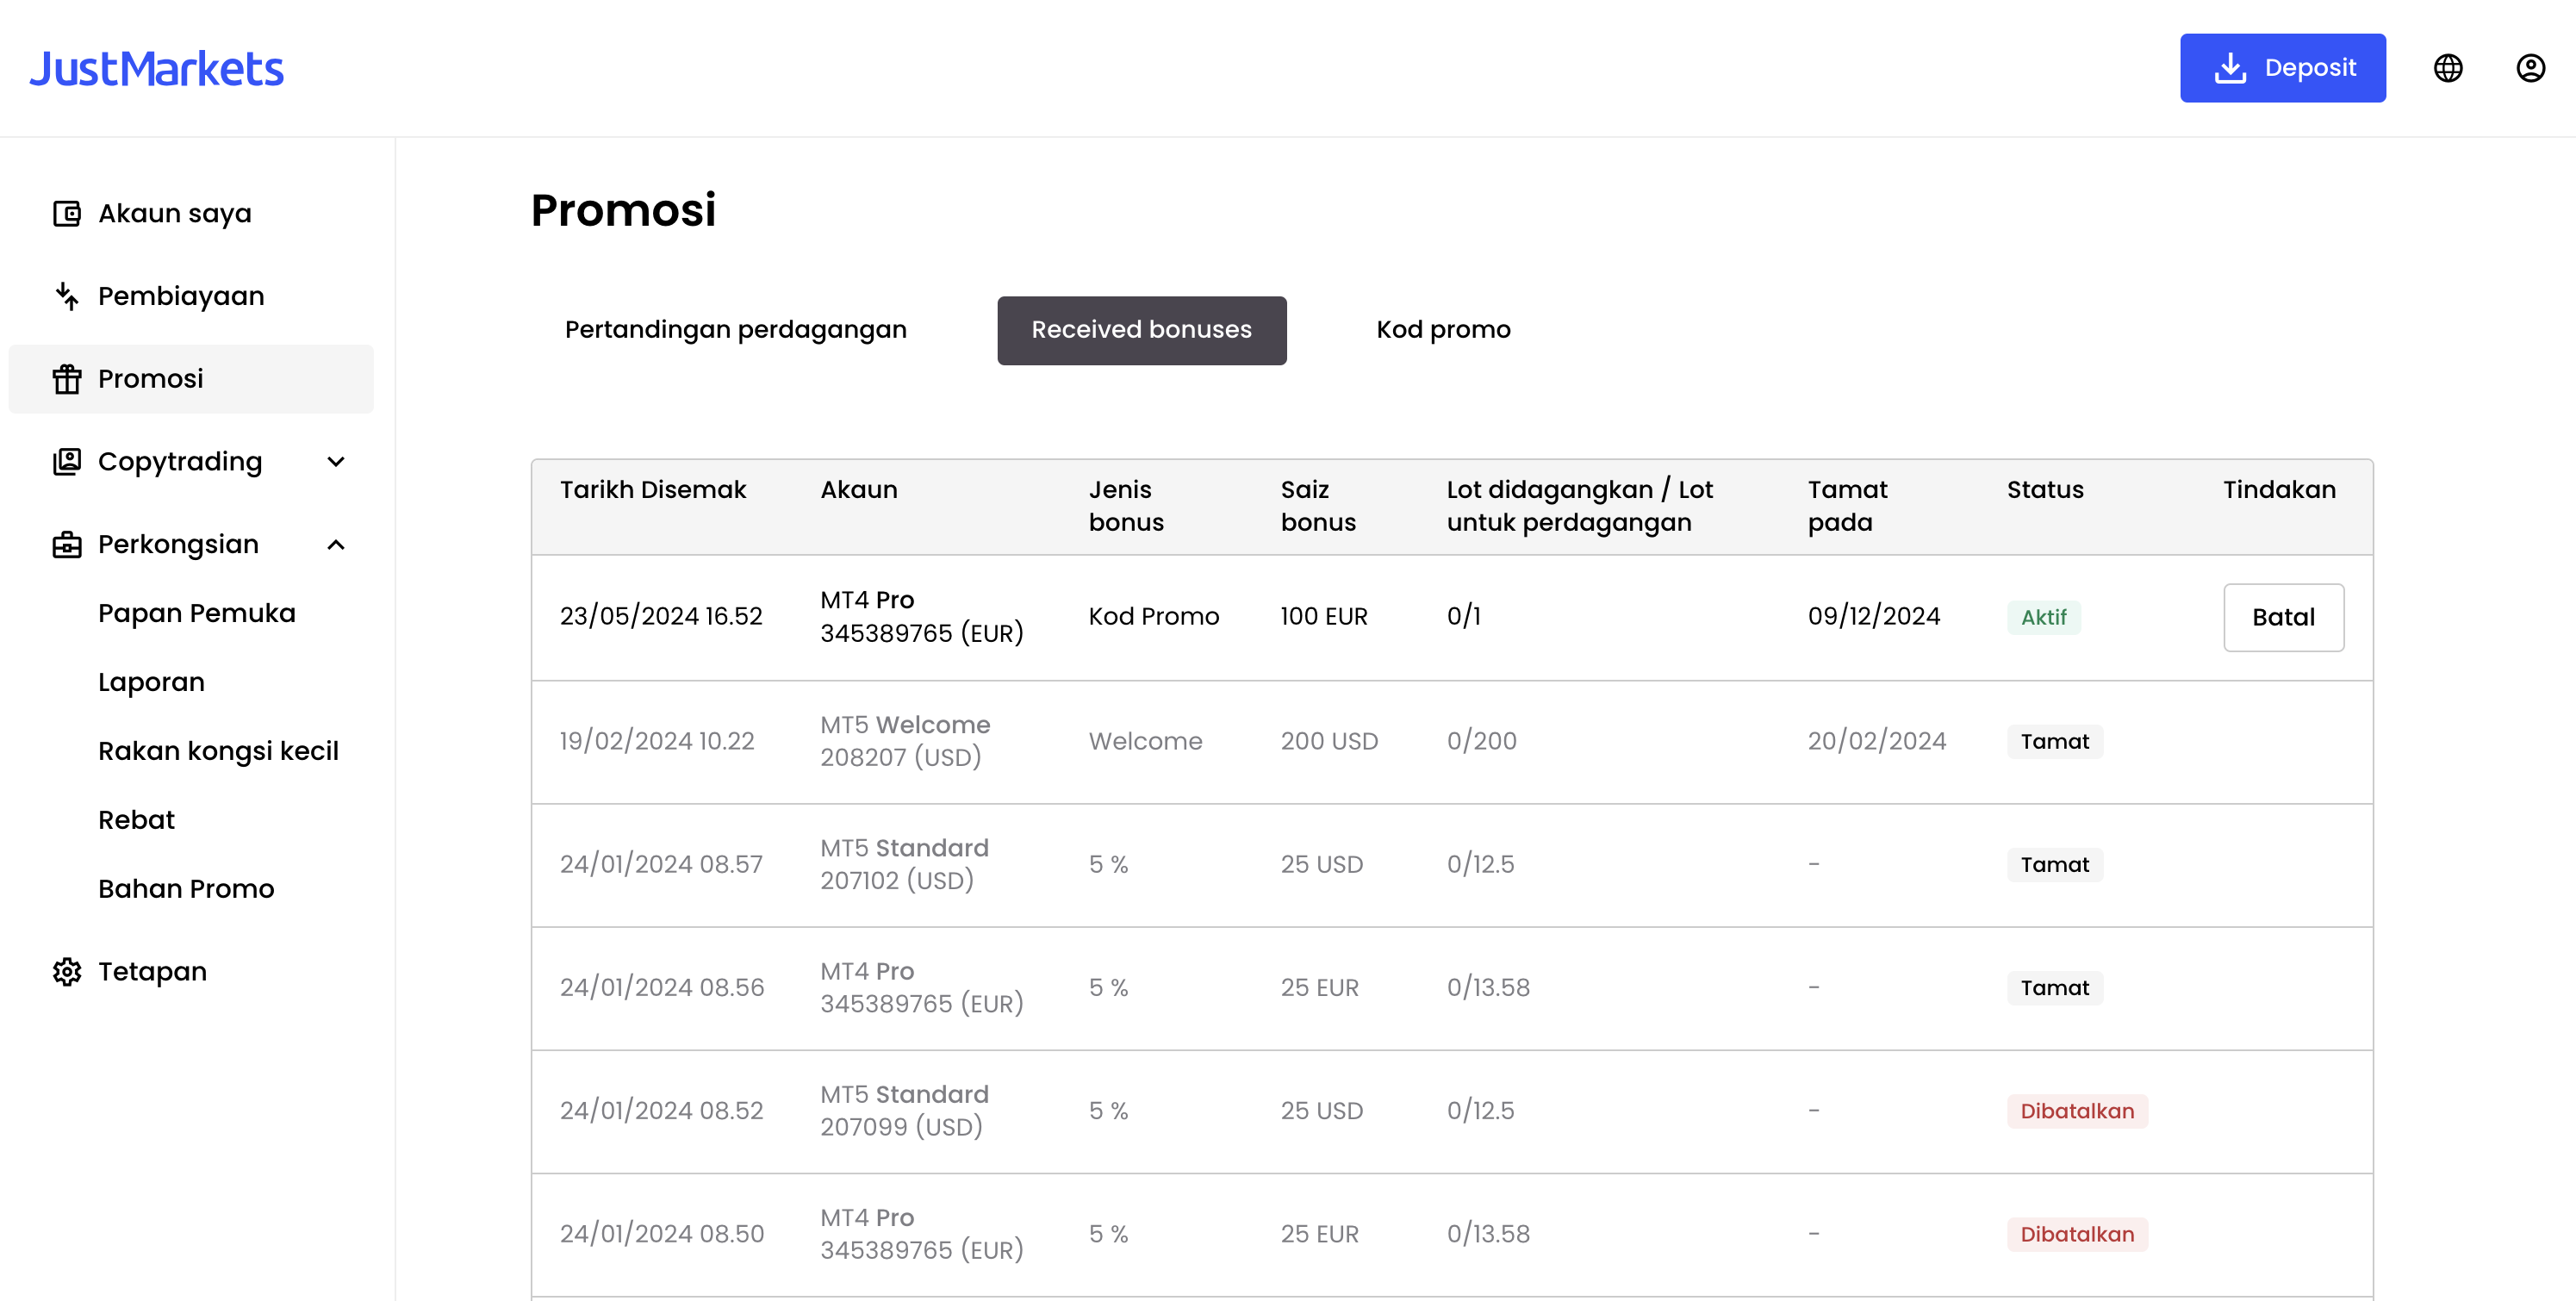Open Papan Pemuka submenu link
The width and height of the screenshot is (2576, 1301).
click(x=197, y=613)
